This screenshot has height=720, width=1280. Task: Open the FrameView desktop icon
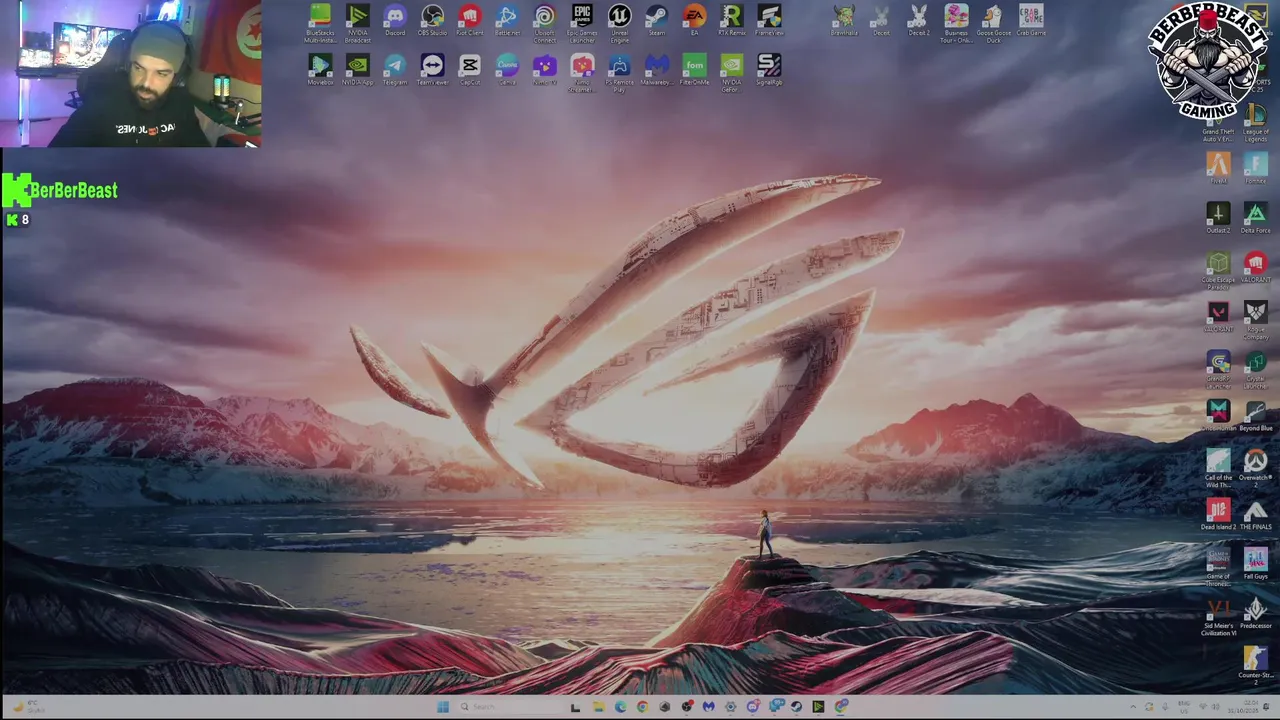769,21
